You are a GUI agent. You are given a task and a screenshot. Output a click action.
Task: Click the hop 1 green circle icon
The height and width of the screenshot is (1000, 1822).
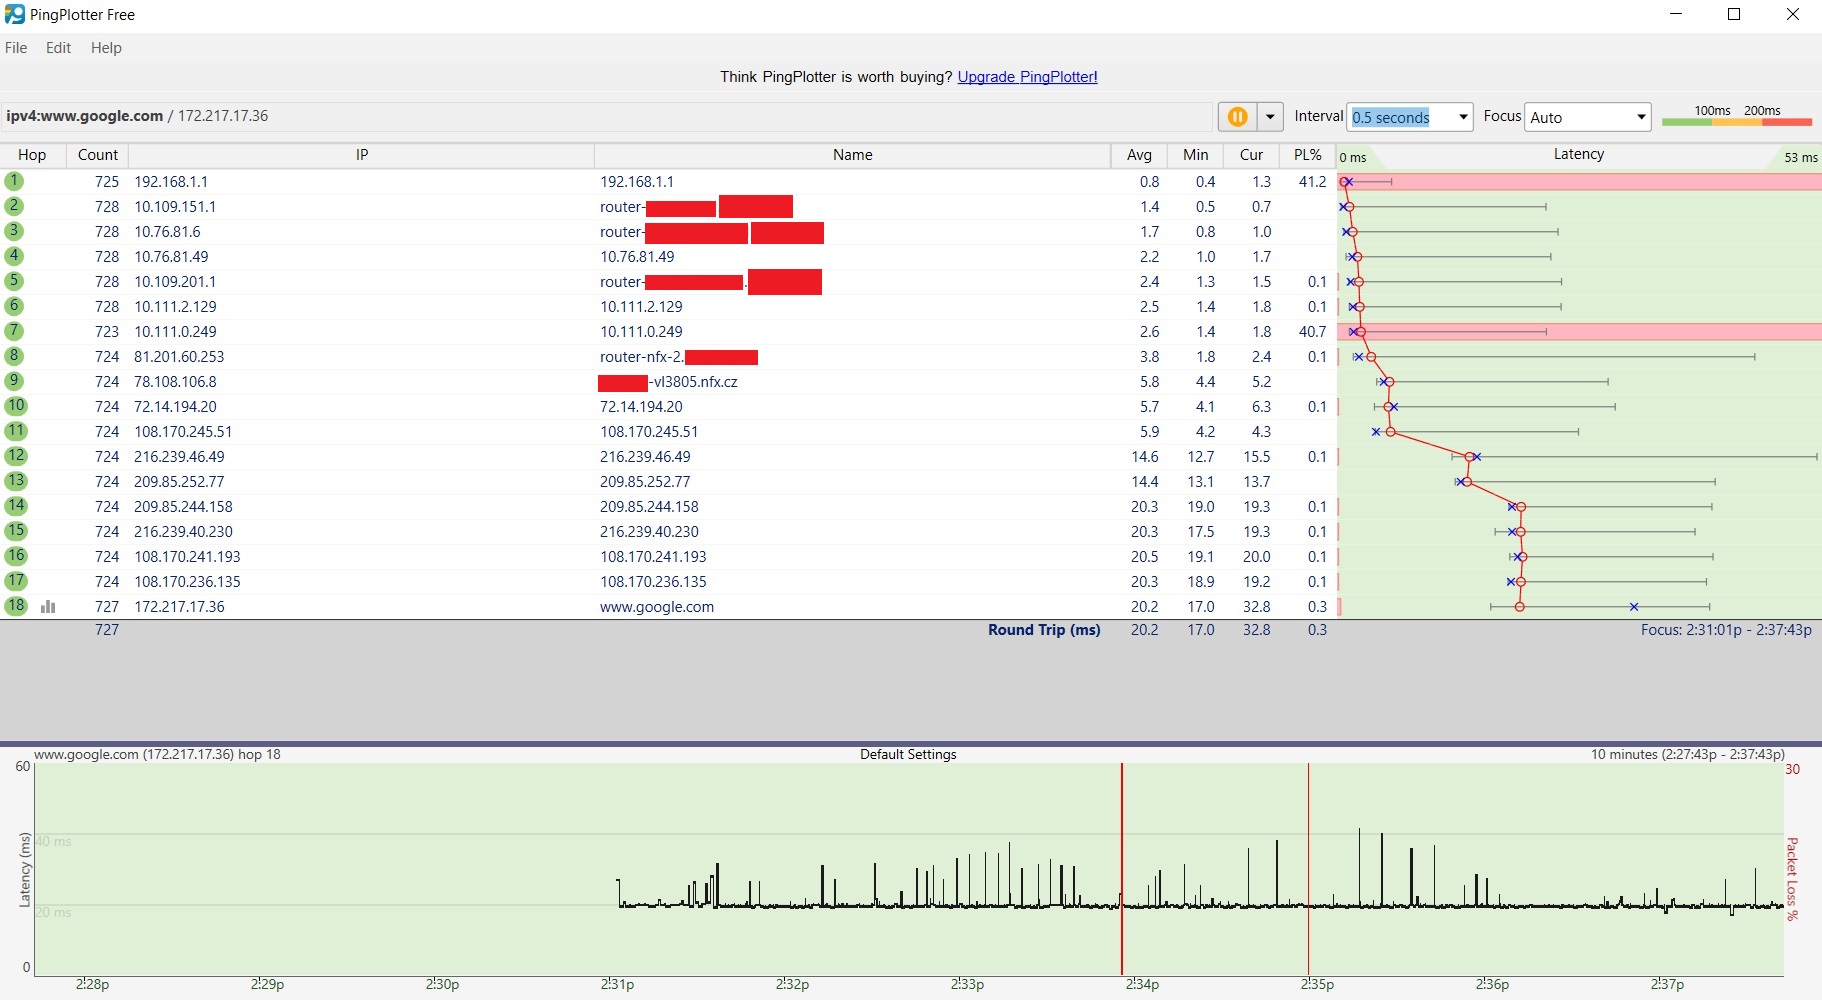pyautogui.click(x=14, y=181)
